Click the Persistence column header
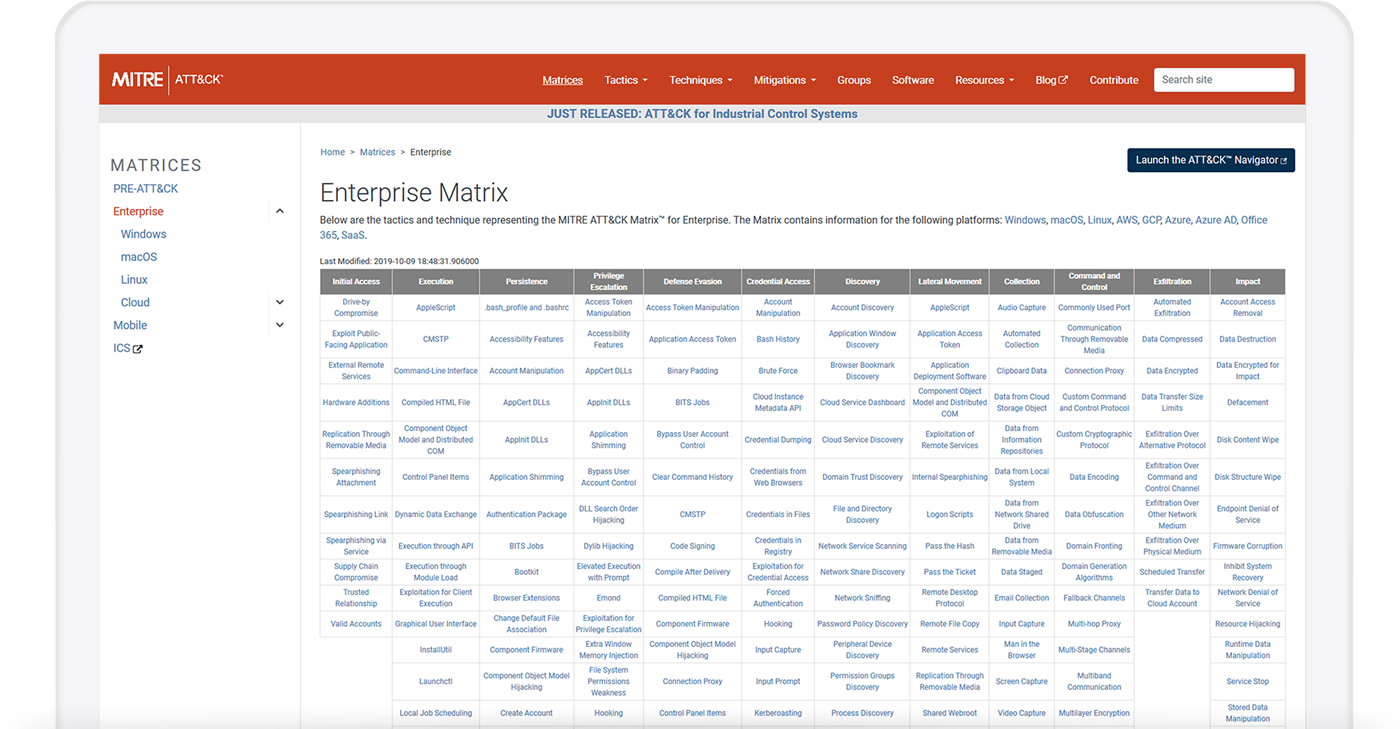 (x=527, y=282)
